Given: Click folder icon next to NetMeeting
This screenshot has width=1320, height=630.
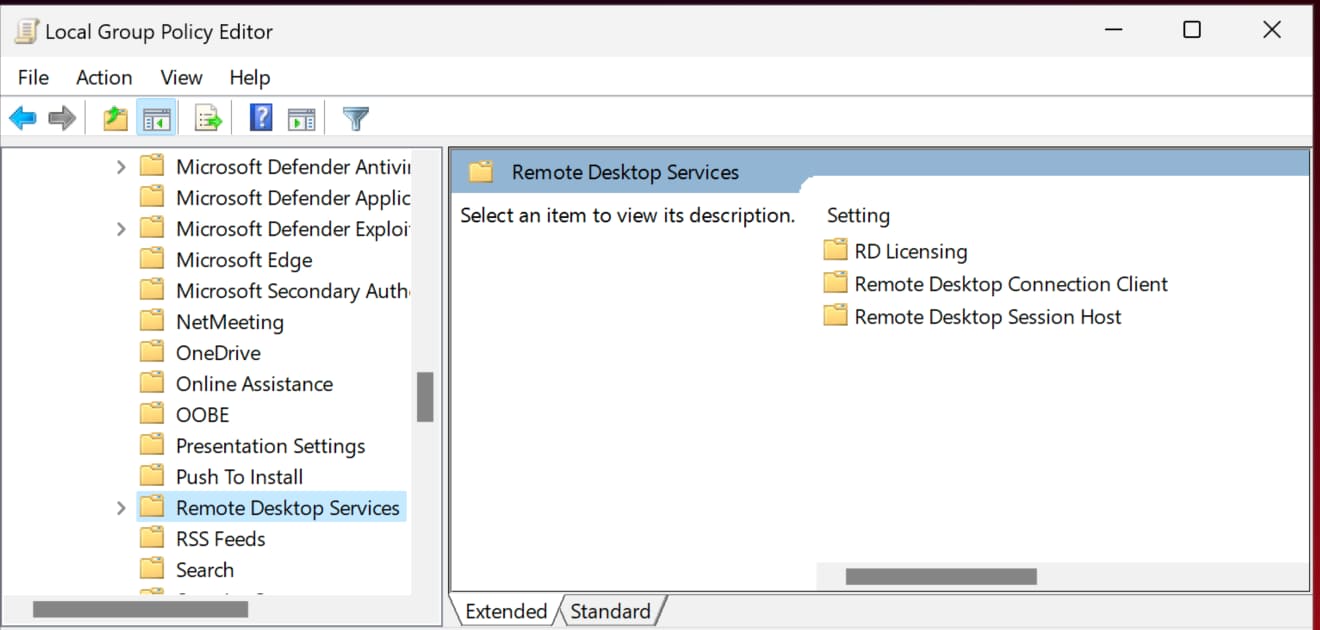Looking at the screenshot, I should tap(152, 321).
